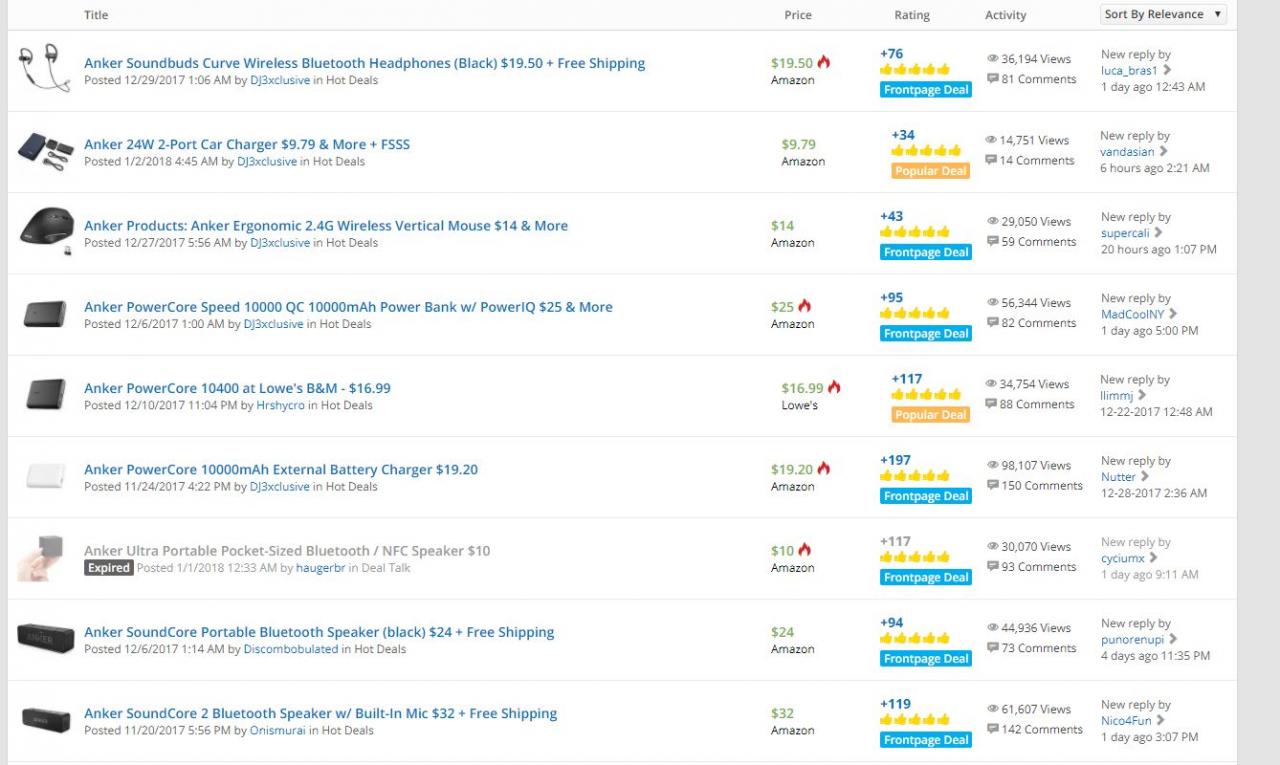This screenshot has height=765, width=1280.
Task: Click the 56,344 Views count
Action: coord(1036,302)
